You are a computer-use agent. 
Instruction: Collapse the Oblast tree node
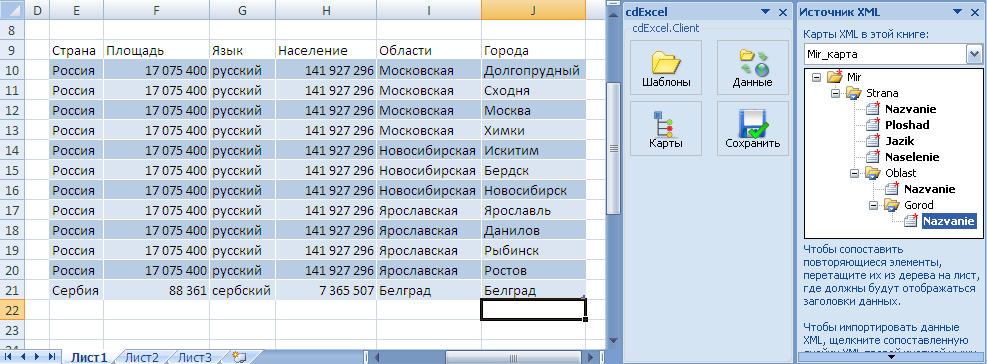[x=854, y=173]
